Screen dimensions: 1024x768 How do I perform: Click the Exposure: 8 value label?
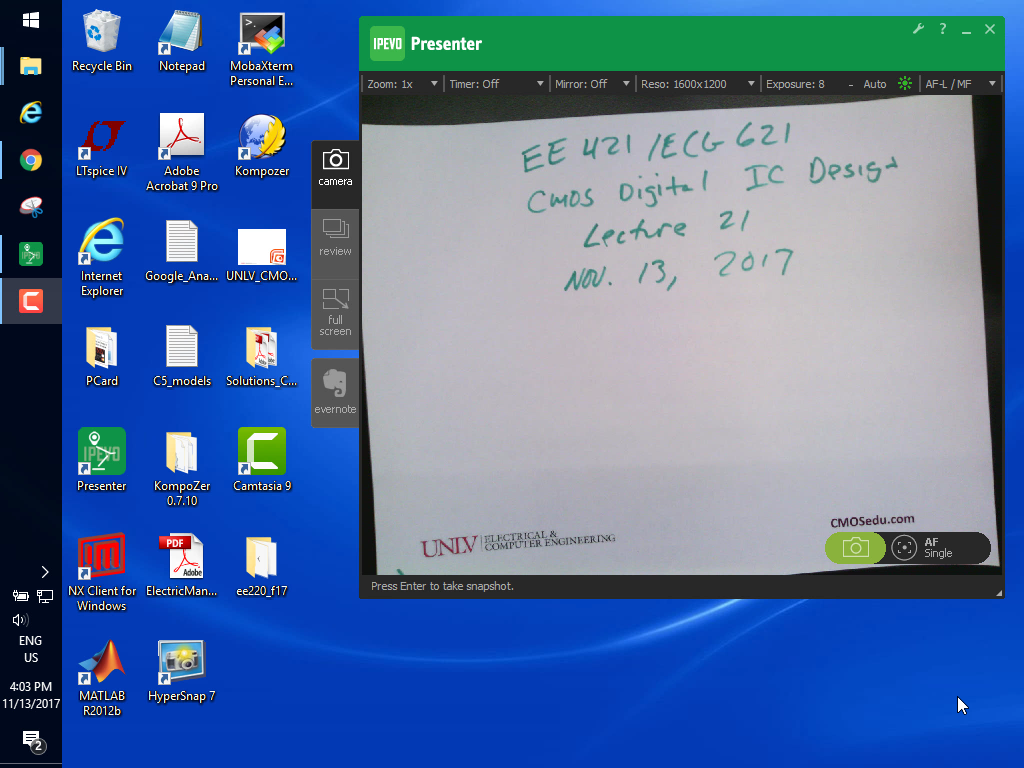(795, 84)
